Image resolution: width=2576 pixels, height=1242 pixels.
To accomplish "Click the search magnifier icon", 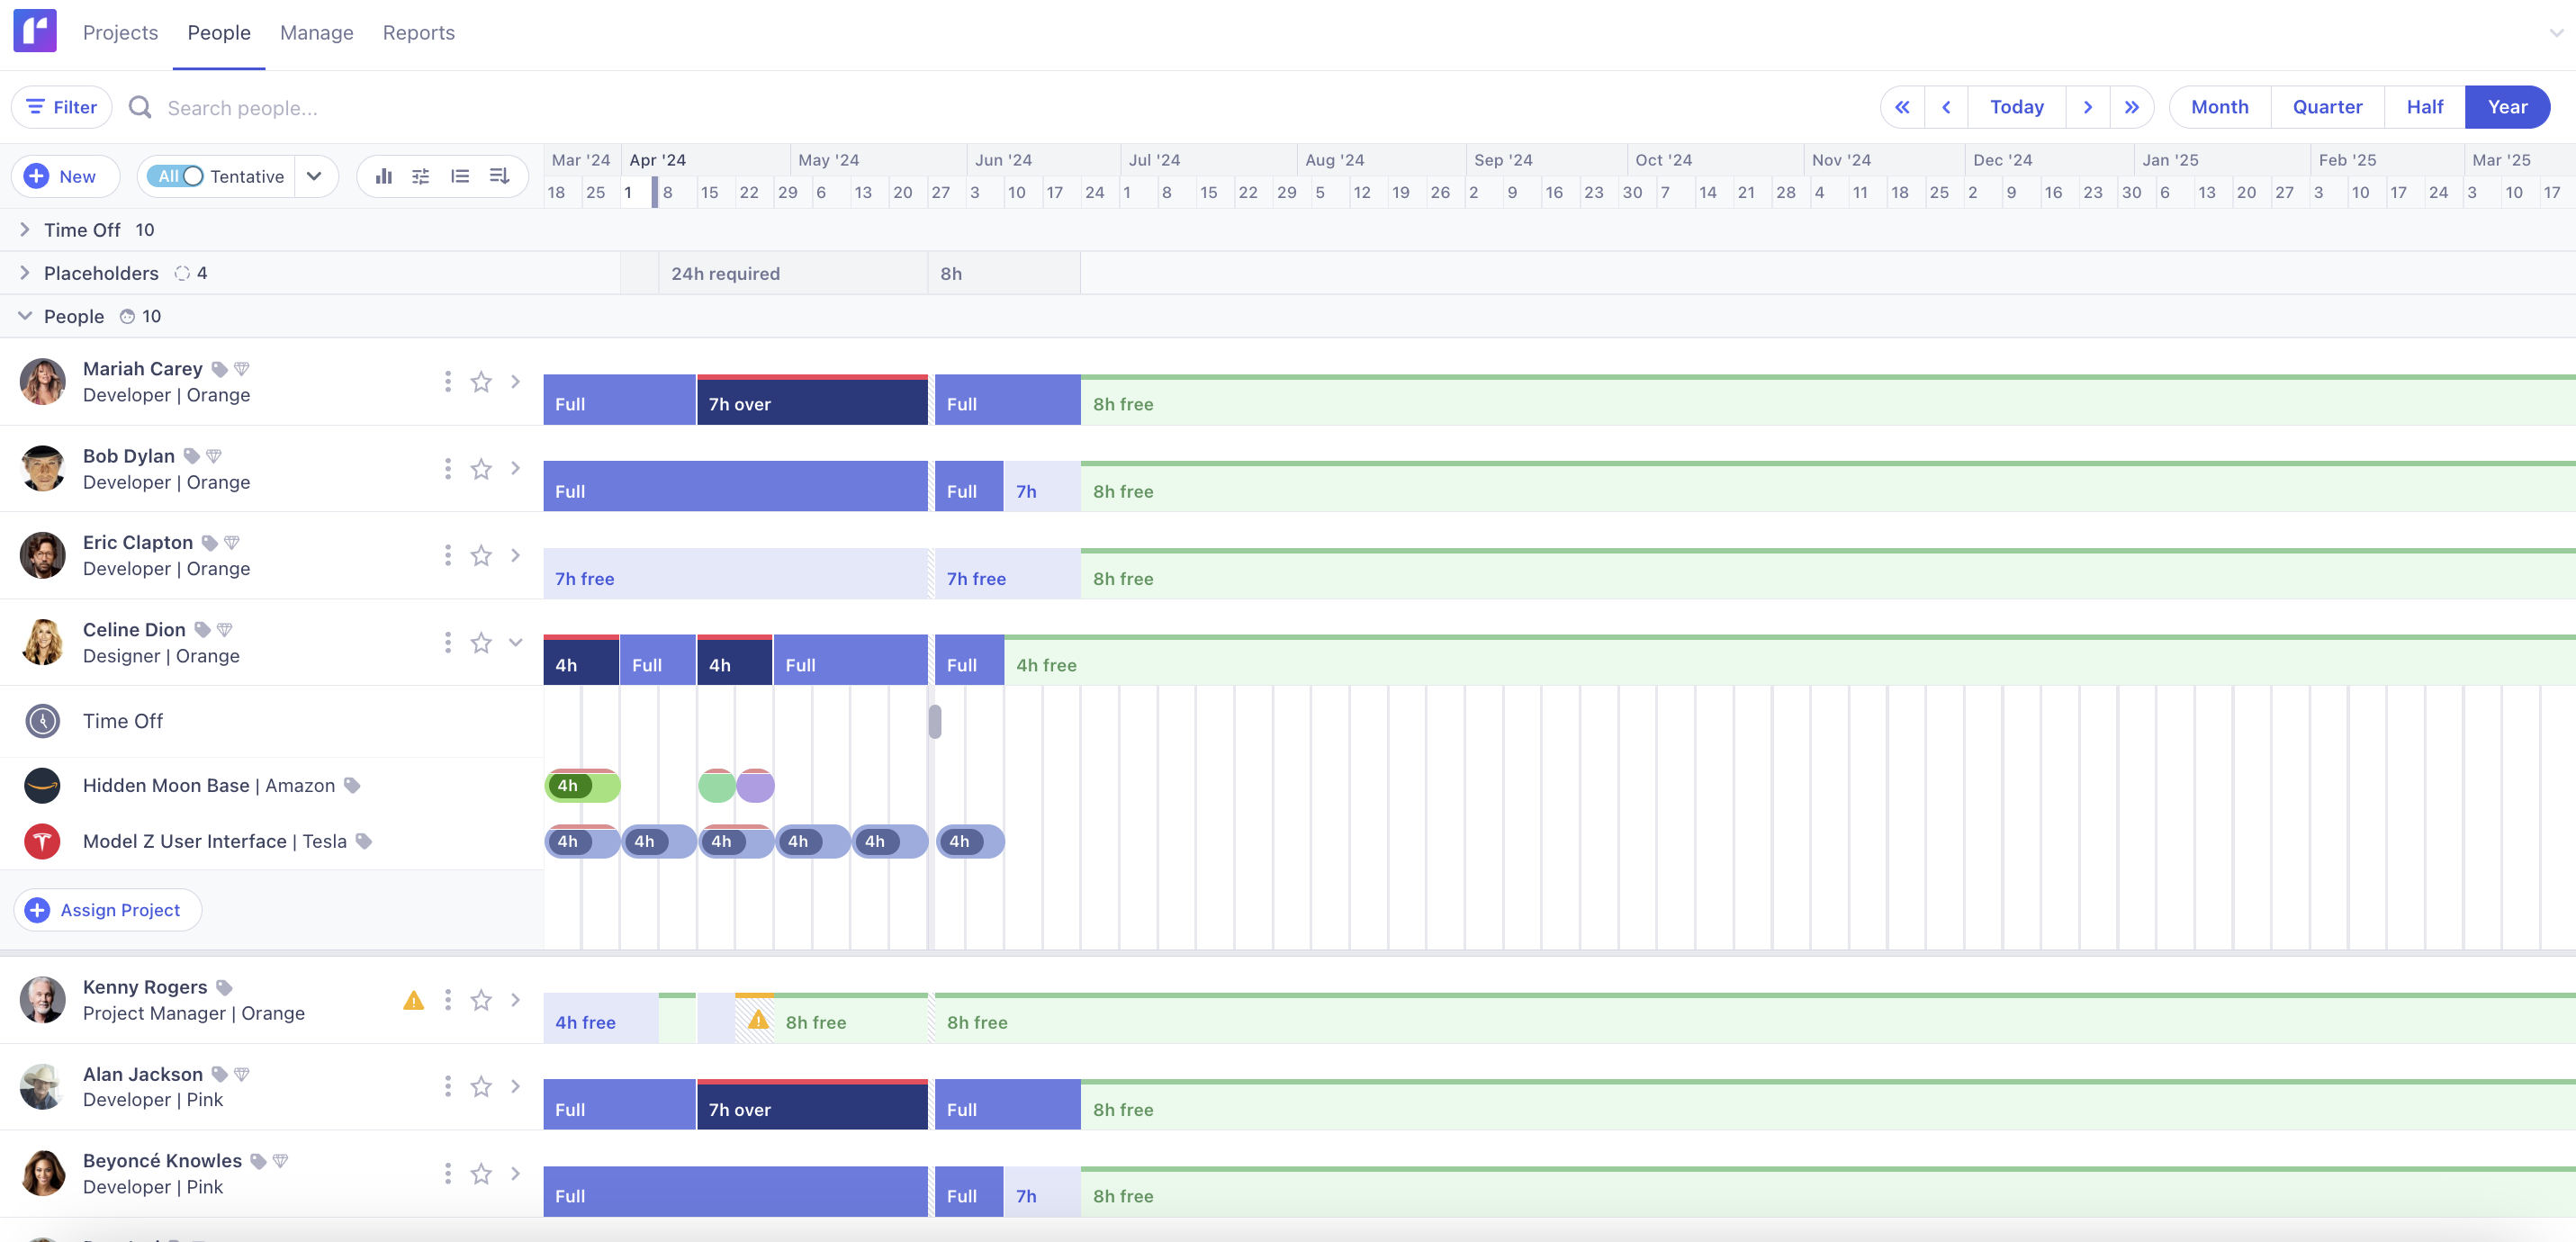I will [140, 107].
